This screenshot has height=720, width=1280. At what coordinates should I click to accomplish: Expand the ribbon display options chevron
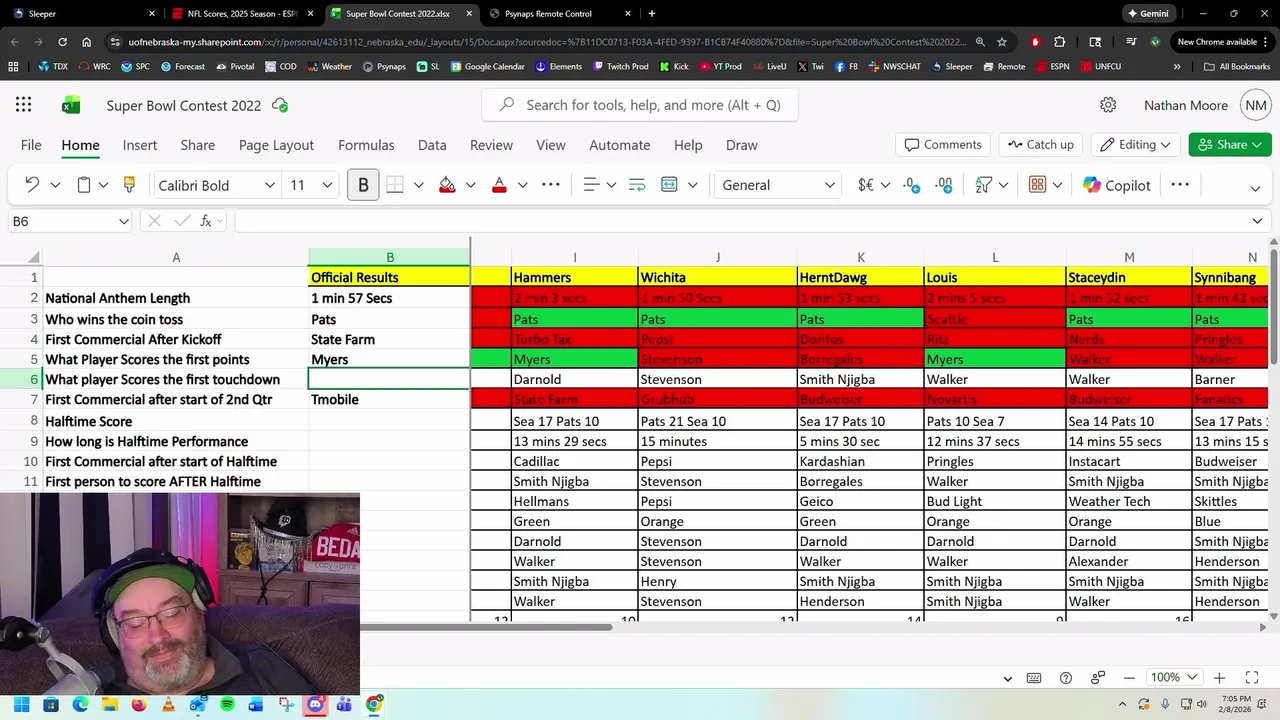(x=1255, y=188)
